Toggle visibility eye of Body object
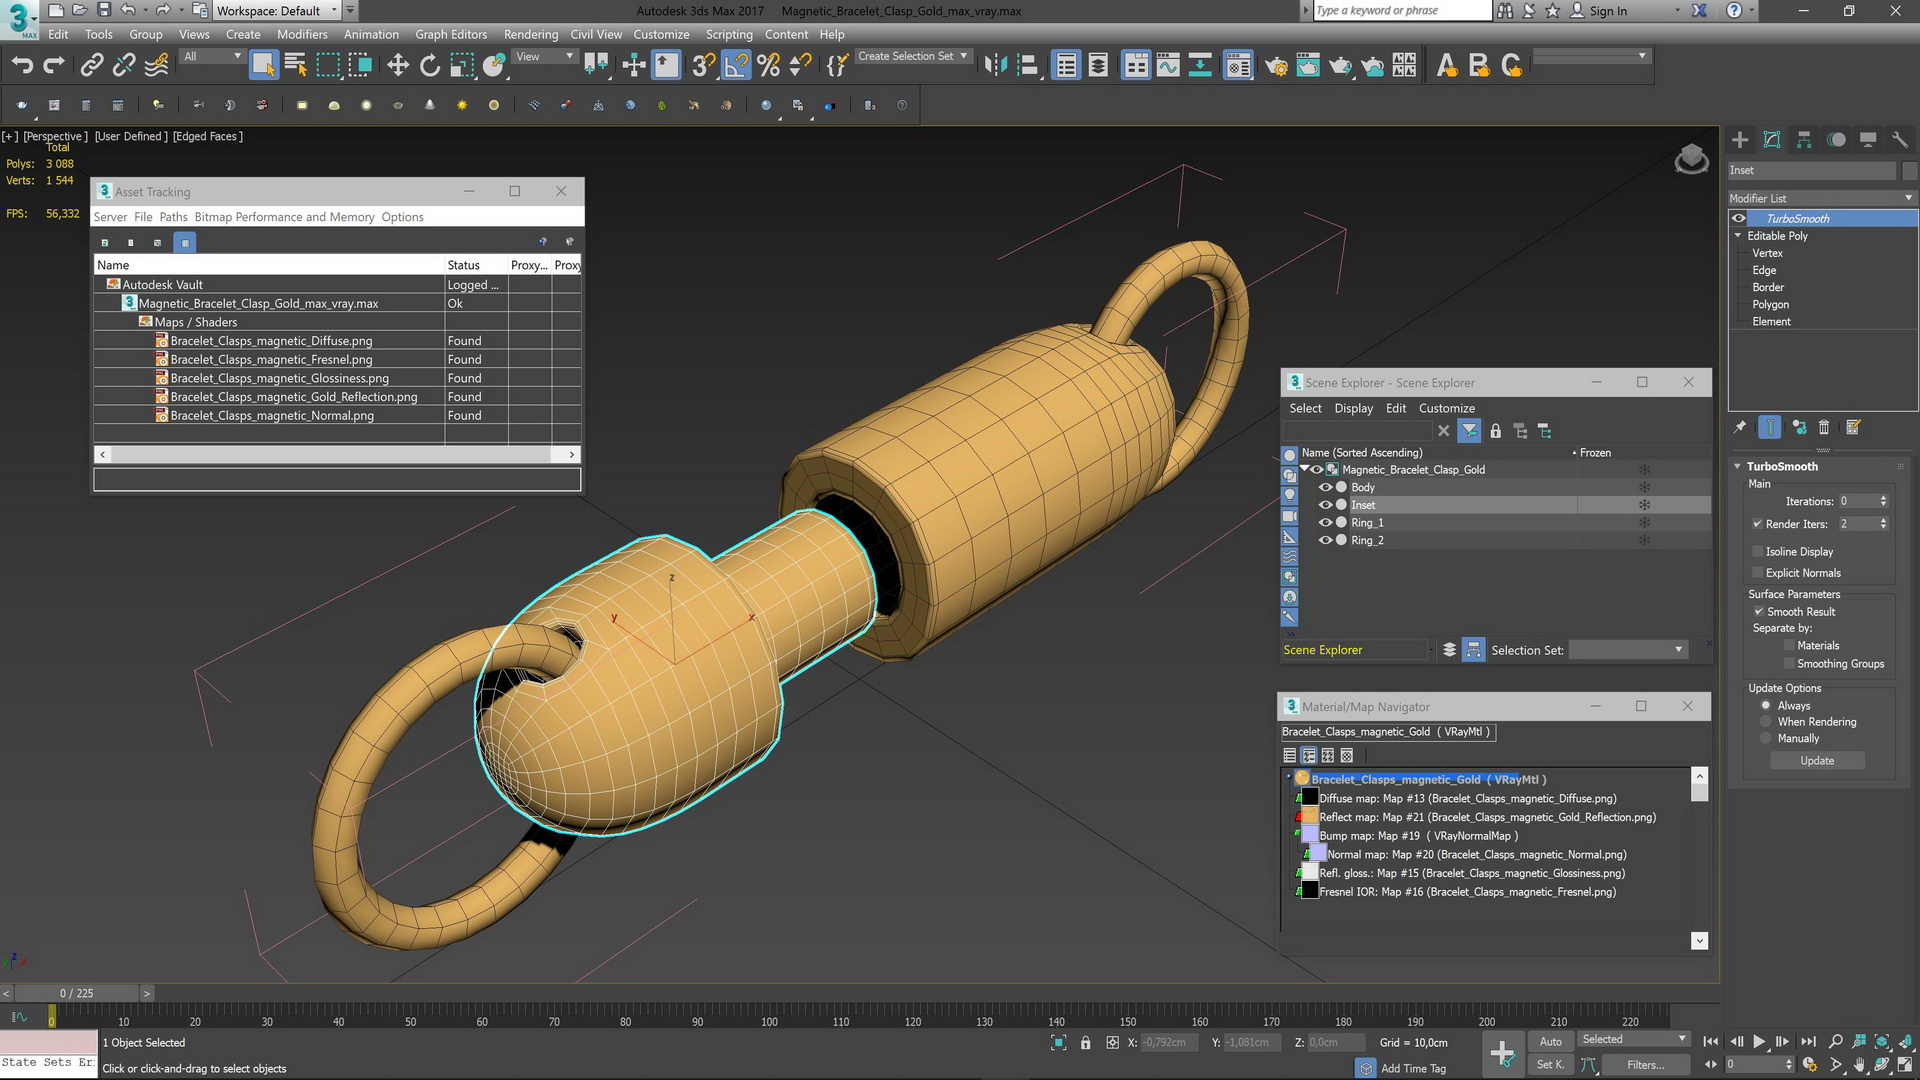Image resolution: width=1920 pixels, height=1080 pixels. tap(1325, 488)
